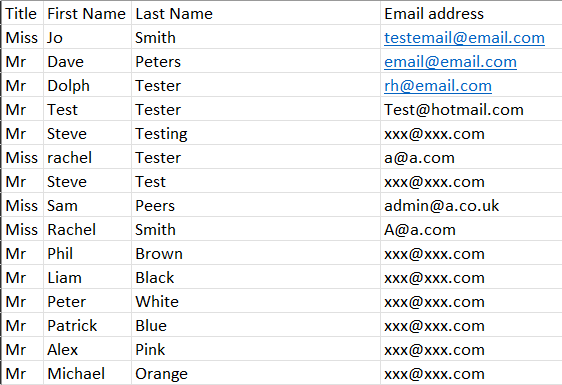Click the last name cell Brown
This screenshot has height=385, width=562.
pyautogui.click(x=256, y=253)
